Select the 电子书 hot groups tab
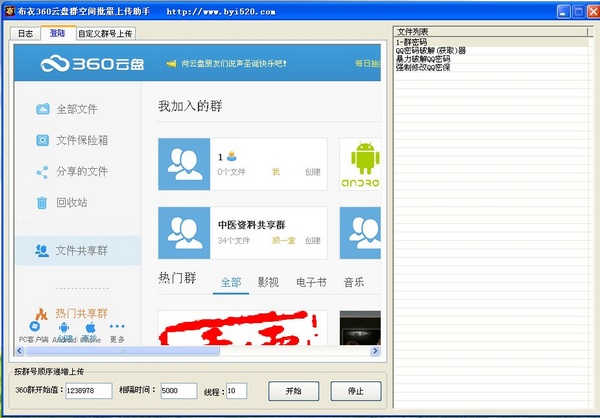 coord(311,282)
